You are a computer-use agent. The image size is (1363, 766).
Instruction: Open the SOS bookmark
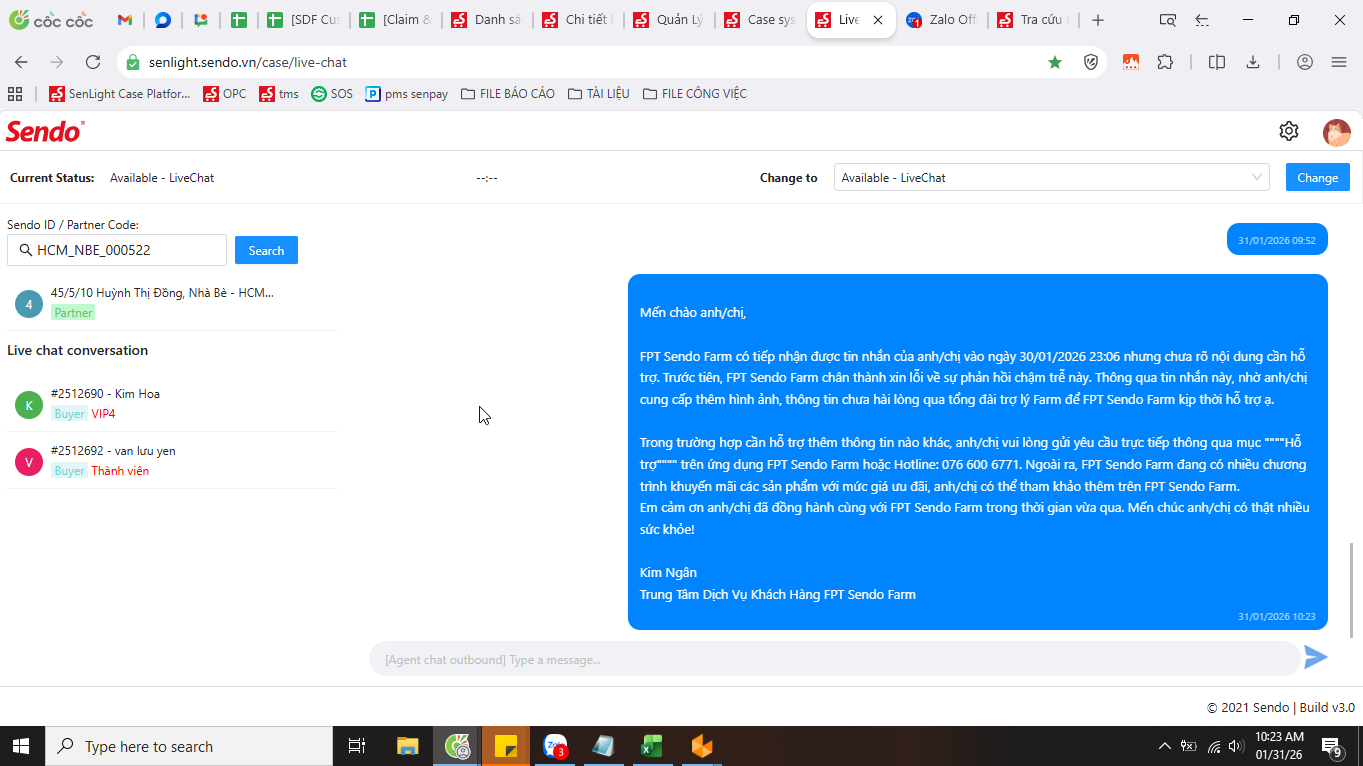click(332, 94)
